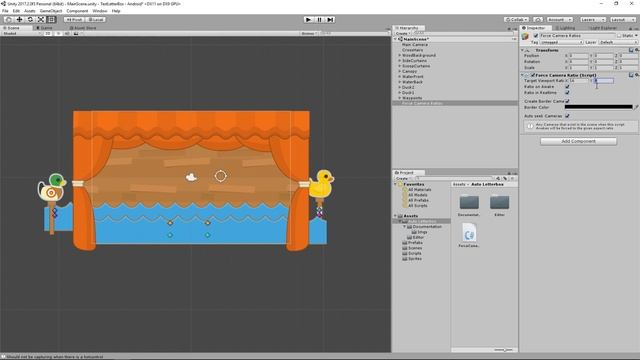
Task: Start Play mode with Play button
Action: [x=309, y=20]
